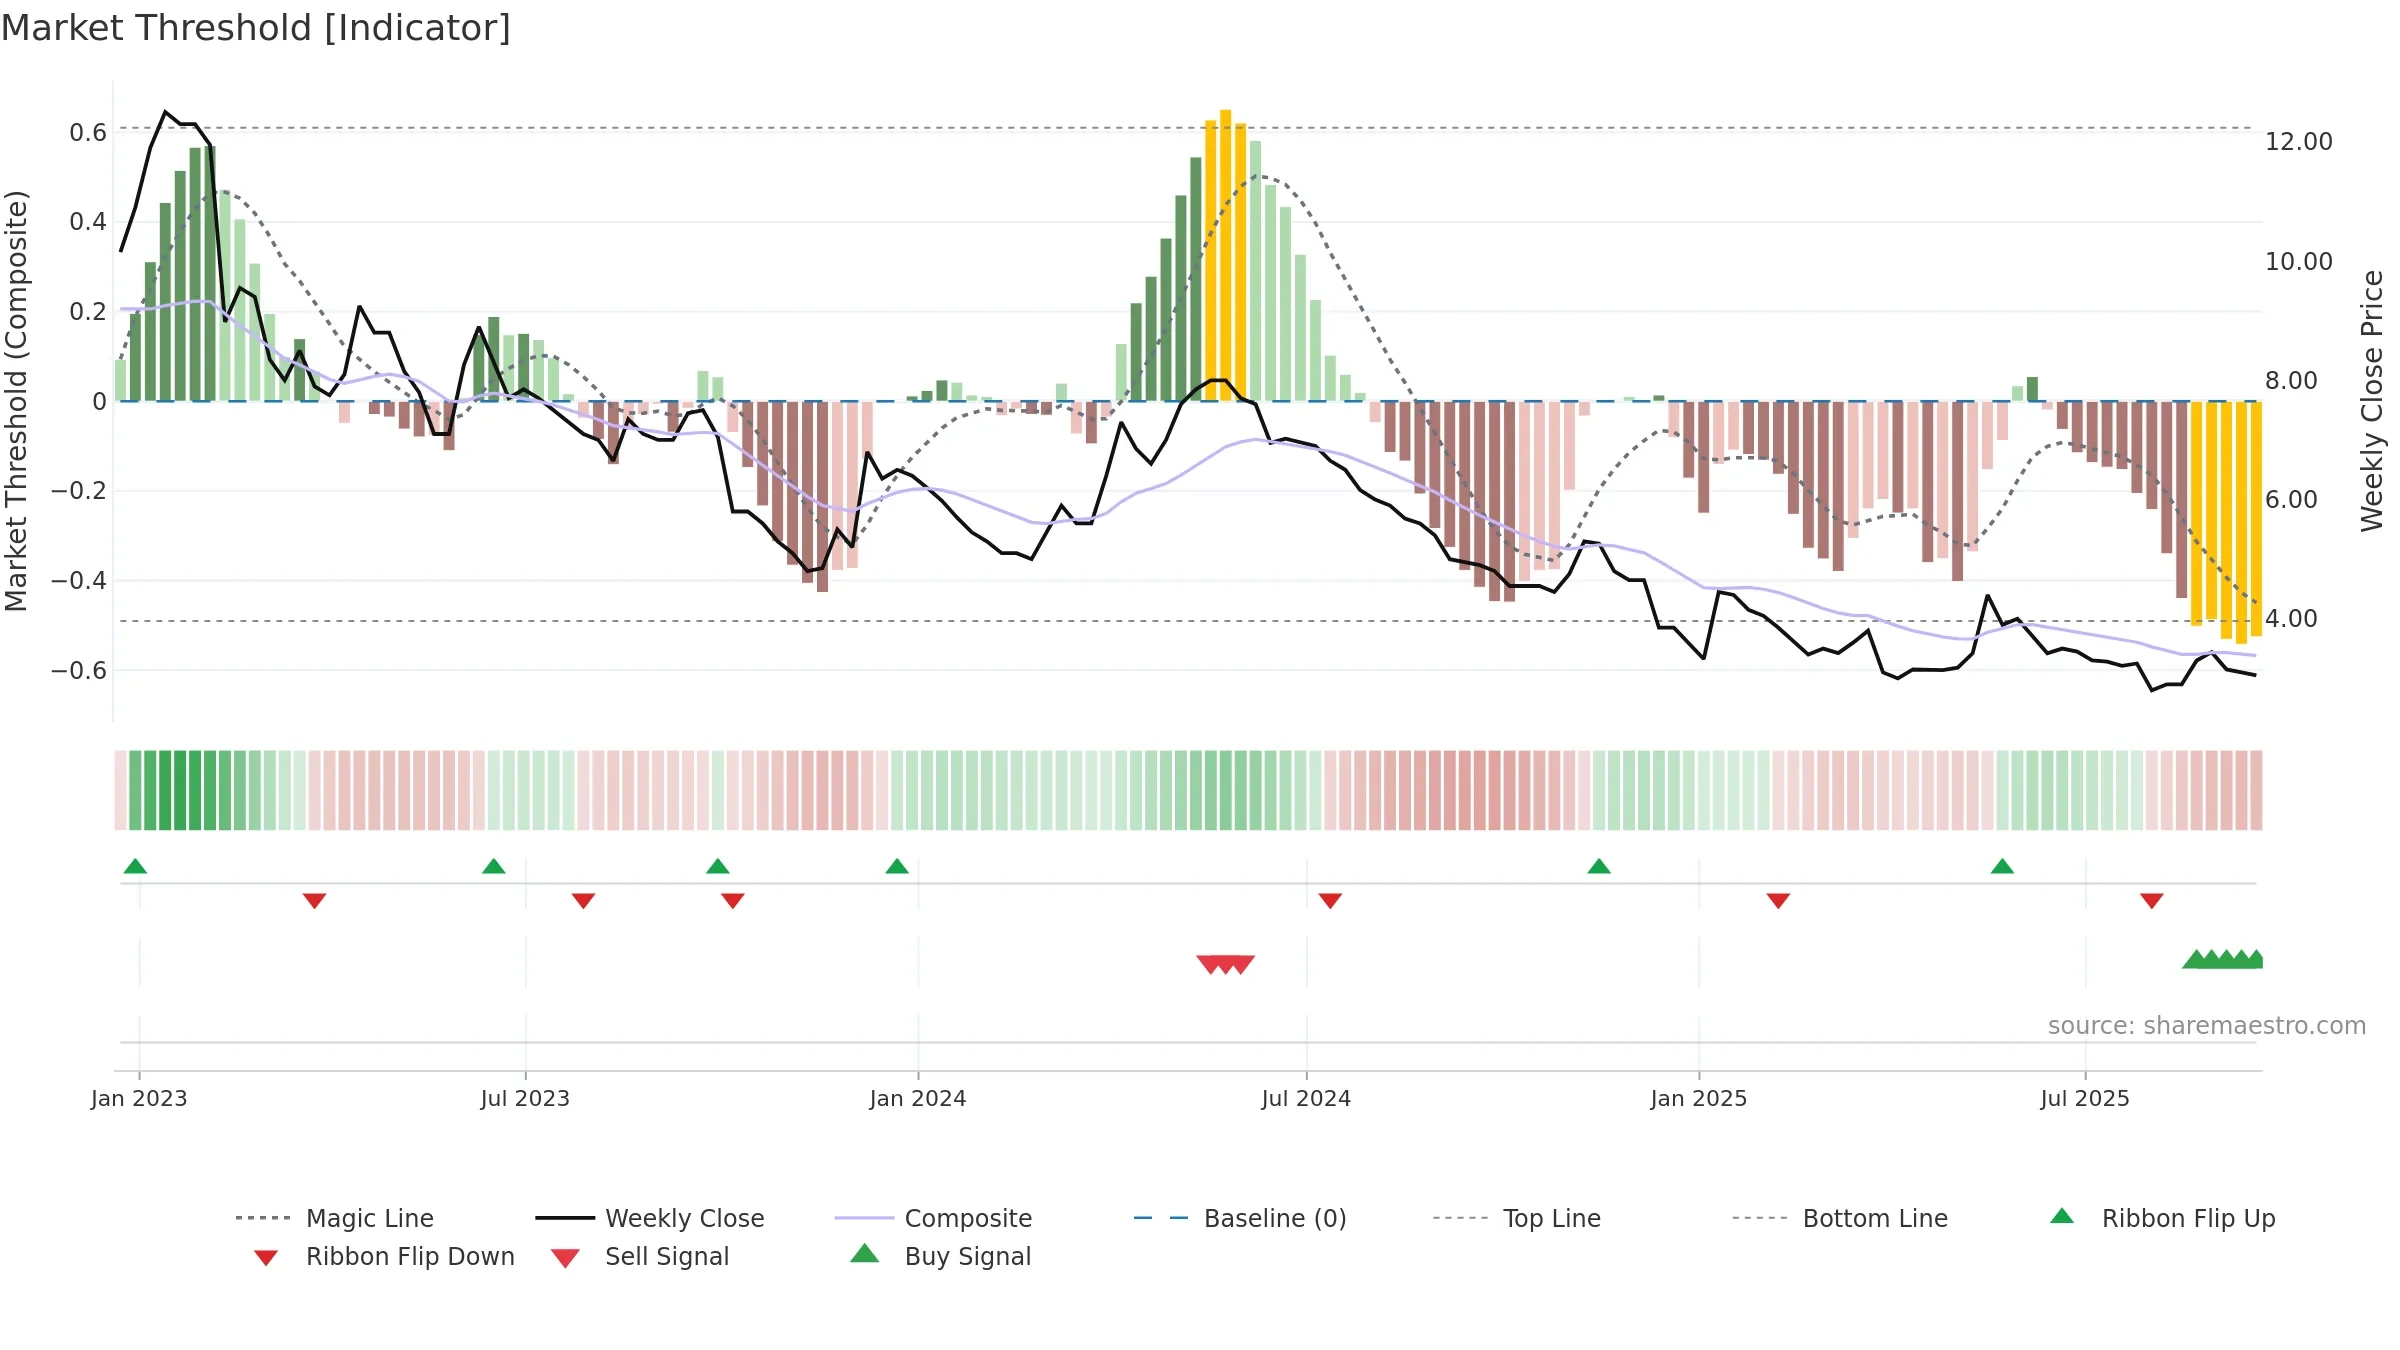Viewport: 2400px width, 1350px height.
Task: Click the red Sell Signal cluster marker
Action: pos(1226,964)
